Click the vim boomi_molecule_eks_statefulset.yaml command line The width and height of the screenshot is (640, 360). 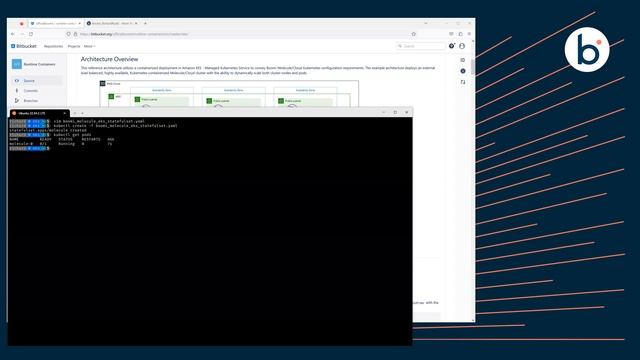pos(99,121)
